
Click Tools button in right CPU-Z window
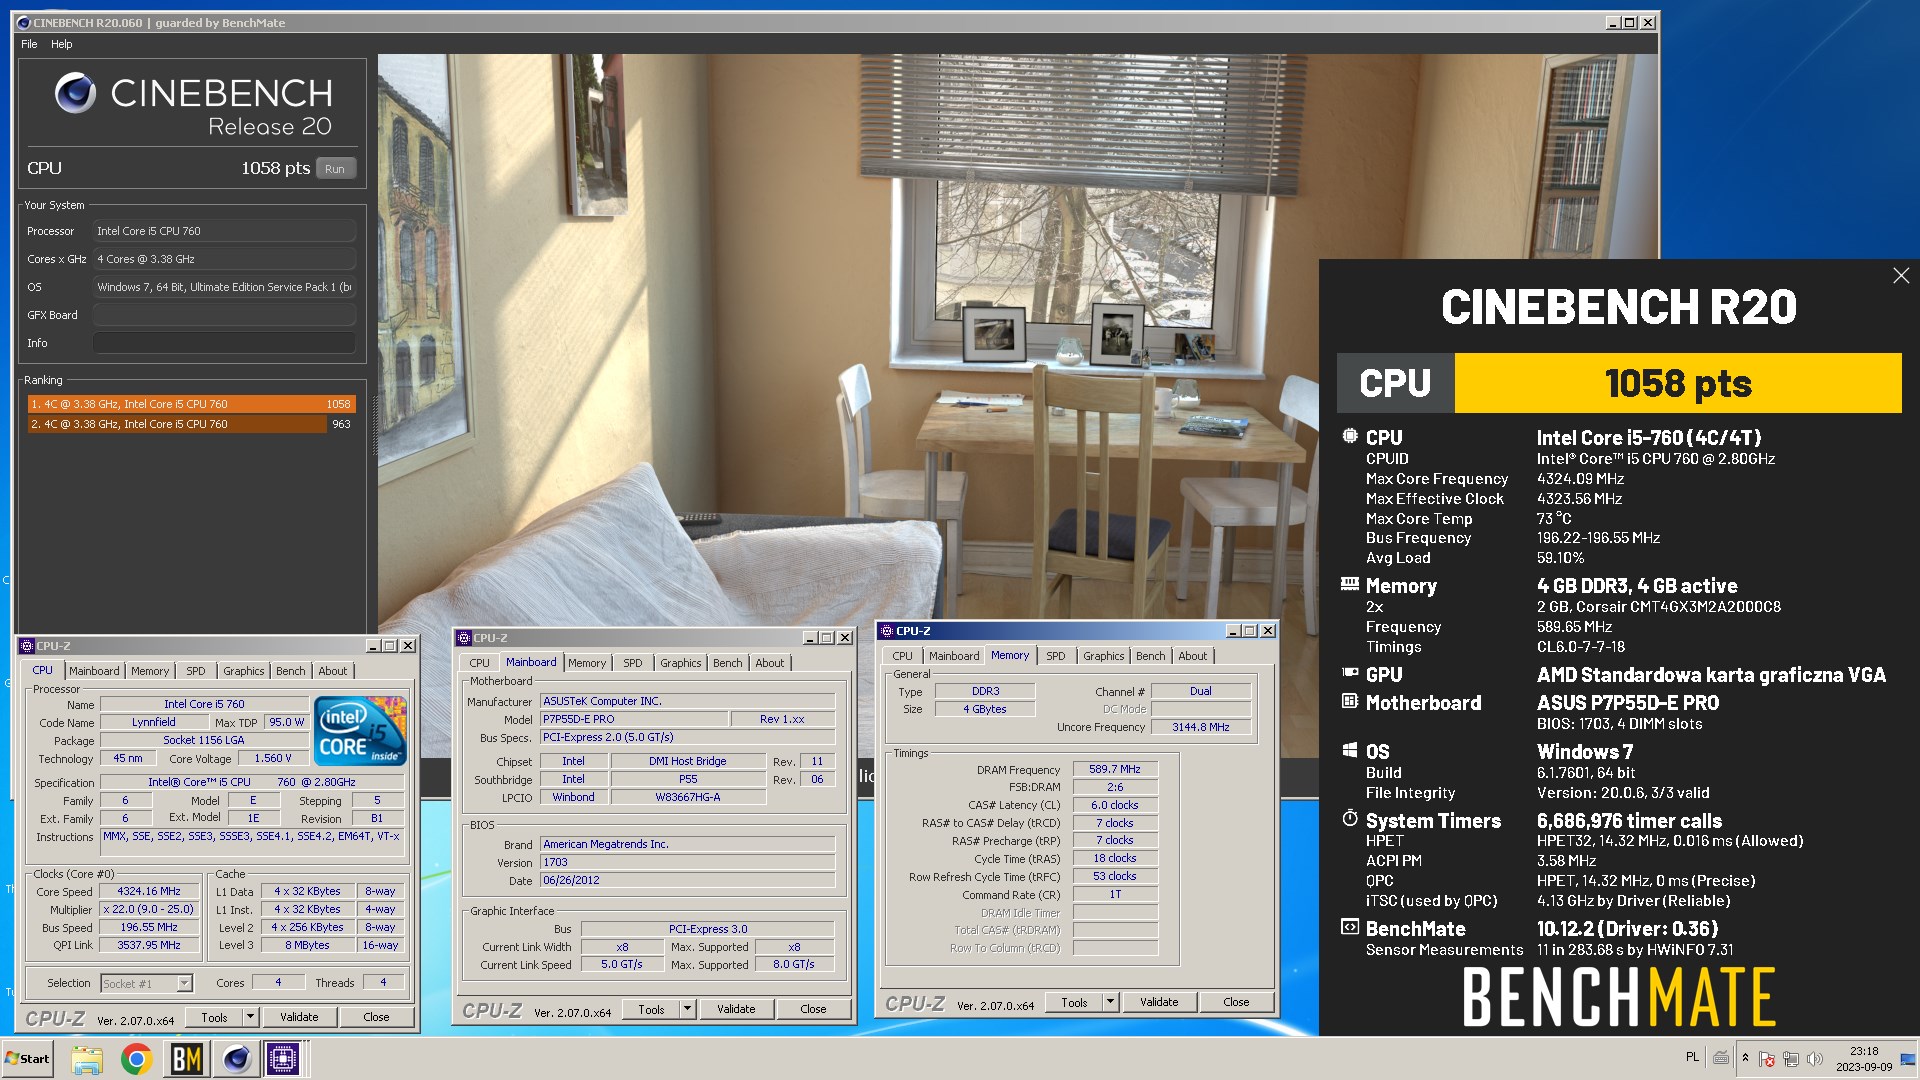pos(1074,1002)
